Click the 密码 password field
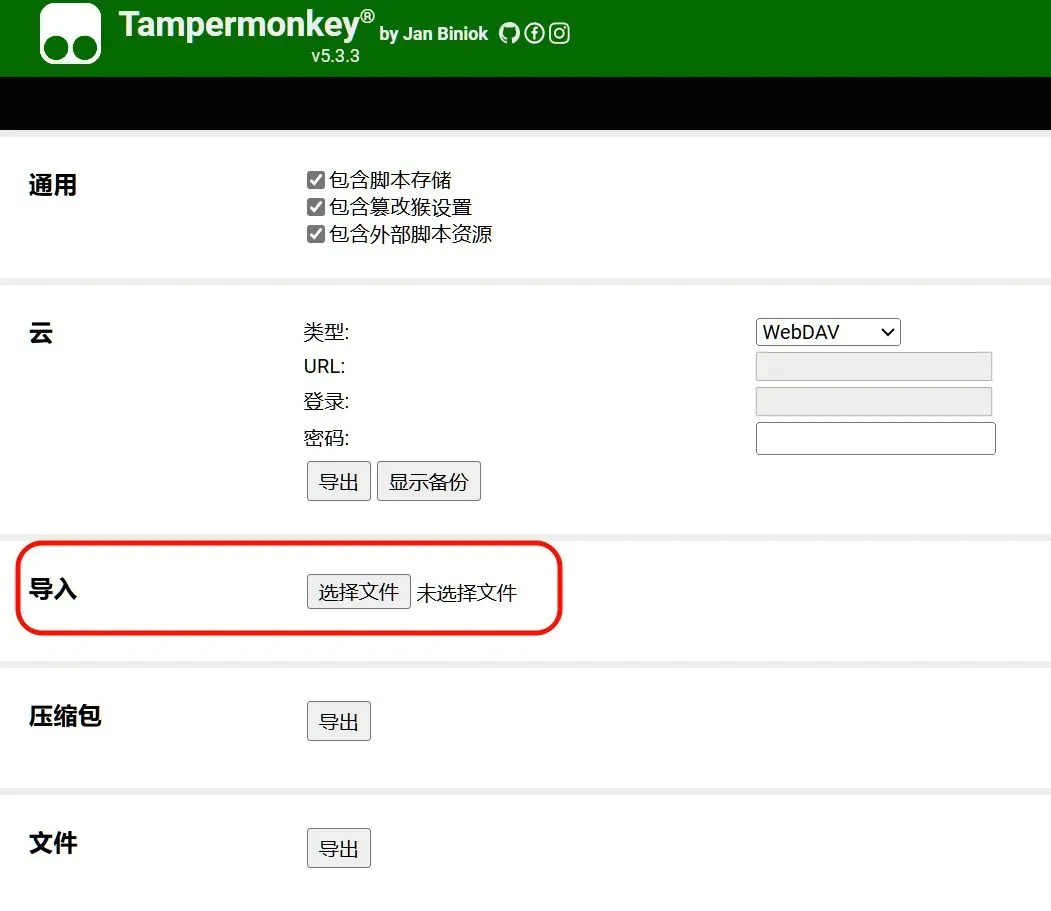This screenshot has height=911, width=1051. coord(875,438)
